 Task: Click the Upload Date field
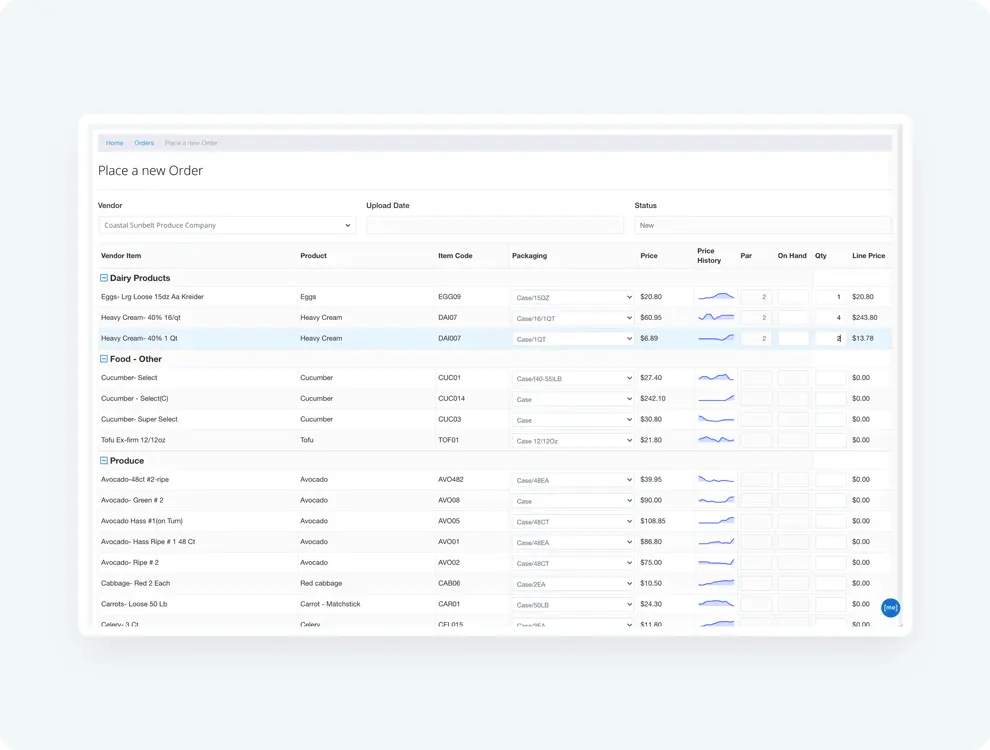point(495,226)
